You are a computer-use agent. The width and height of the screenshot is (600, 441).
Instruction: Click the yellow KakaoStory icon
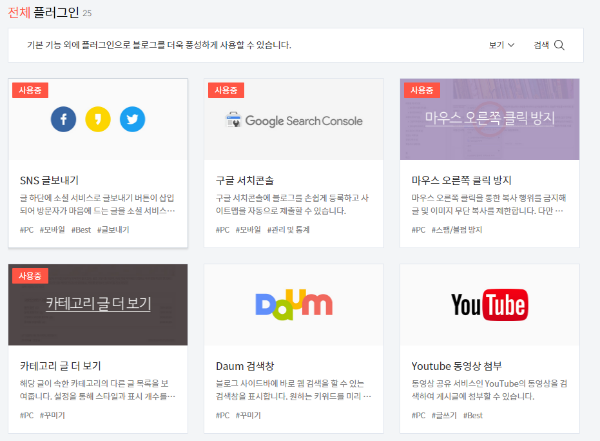(98, 119)
